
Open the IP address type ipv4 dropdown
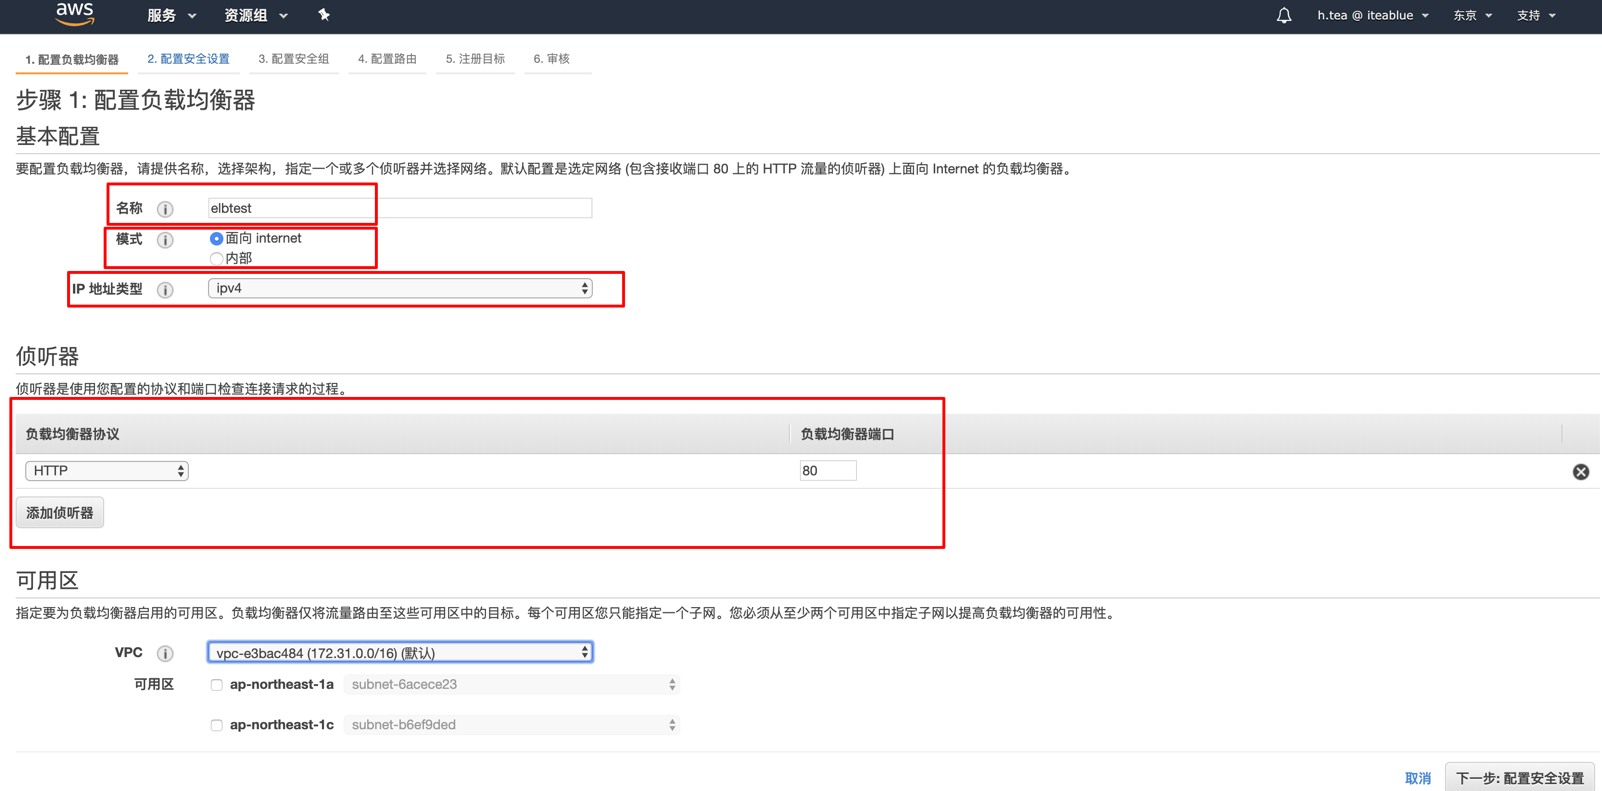click(400, 289)
